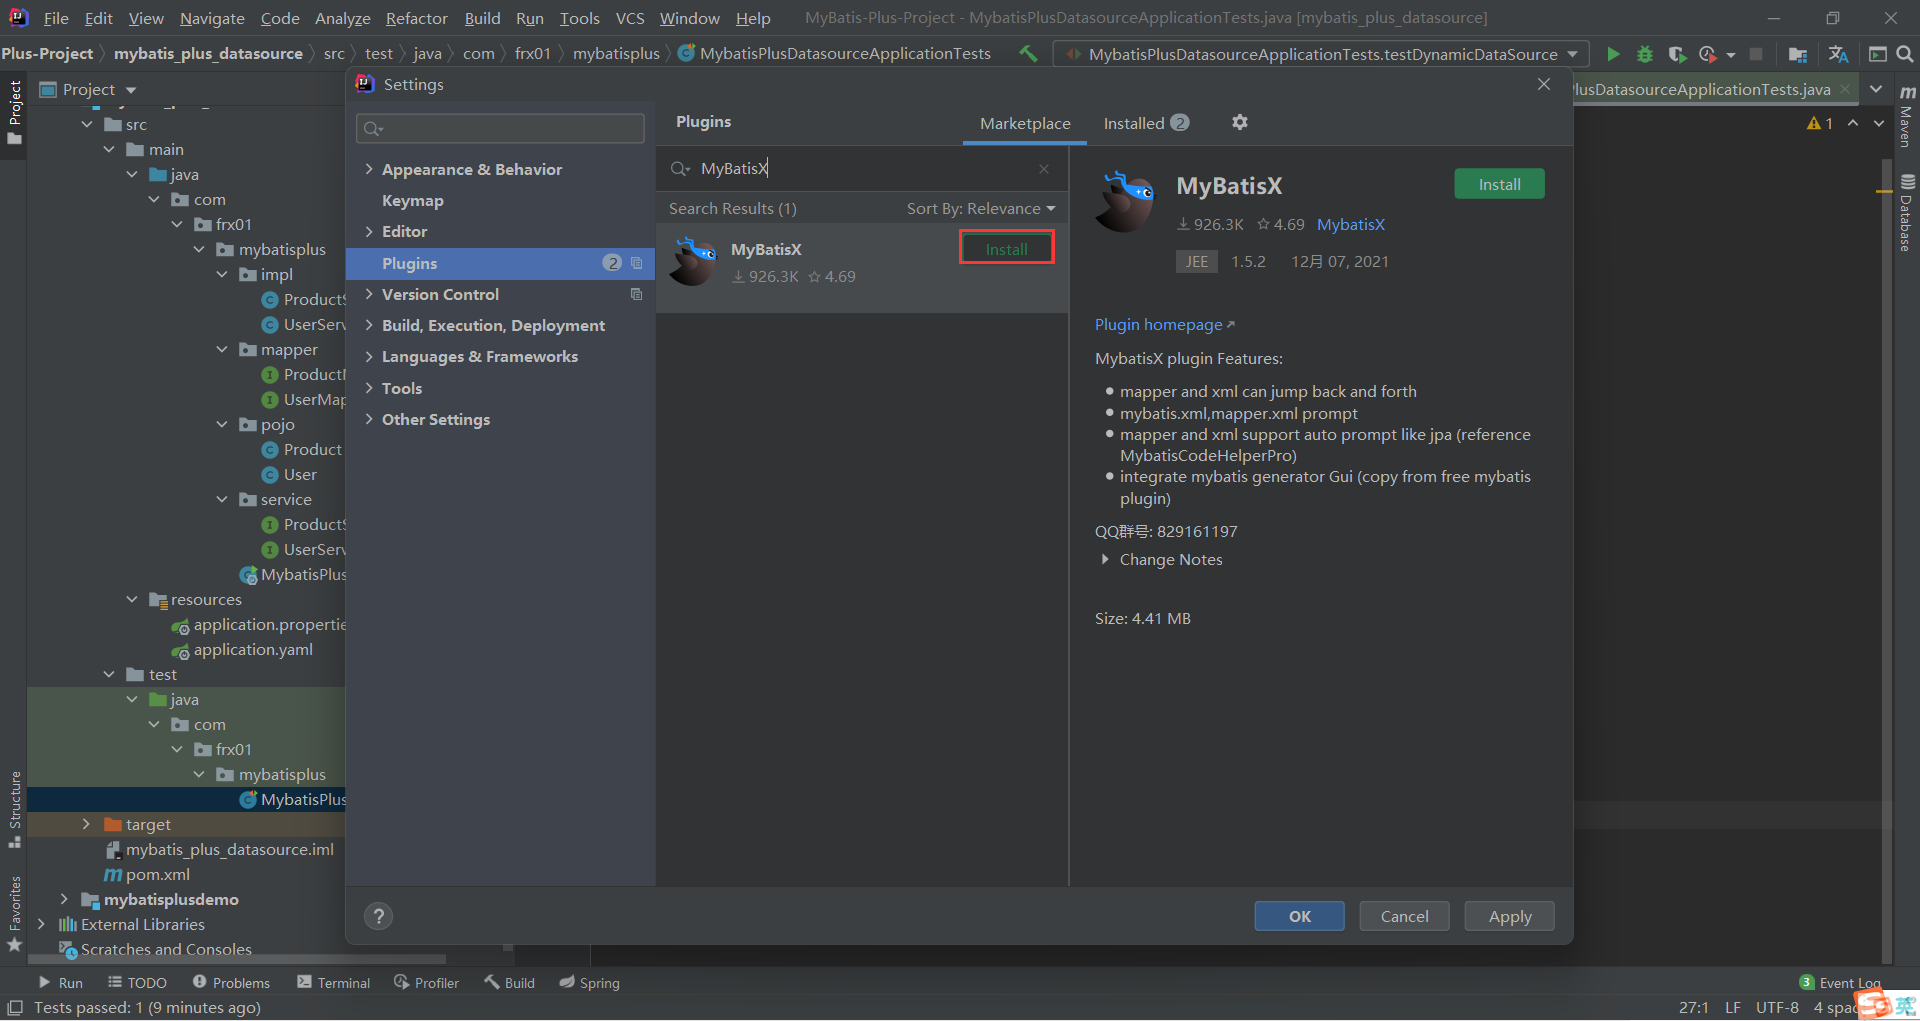Viewport: 1920px width, 1021px height.
Task: Click the Apply button
Action: click(x=1509, y=916)
